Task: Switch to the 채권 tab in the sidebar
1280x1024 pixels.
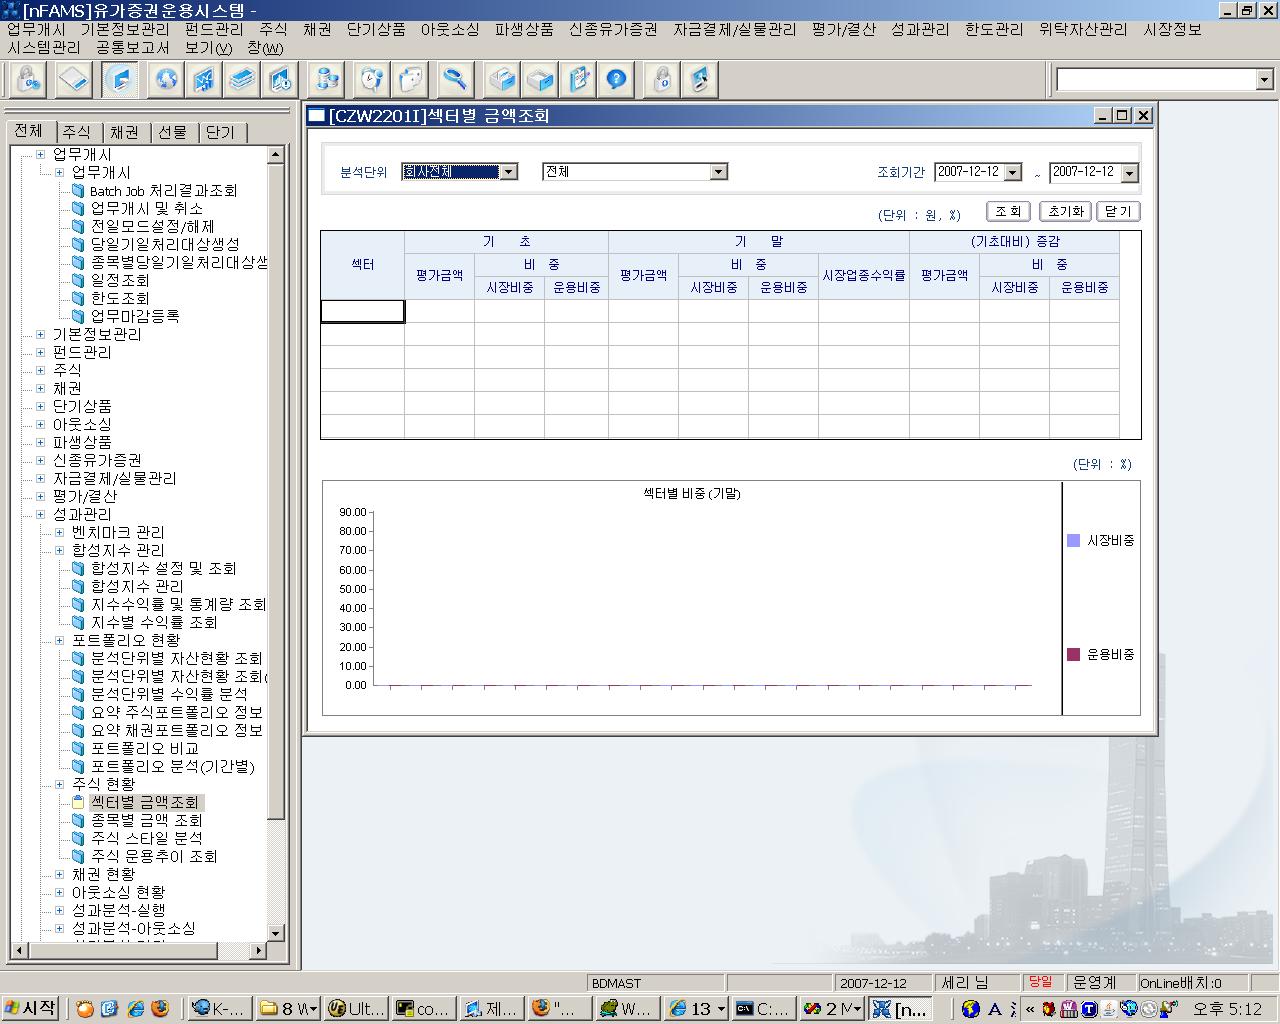Action: (125, 130)
